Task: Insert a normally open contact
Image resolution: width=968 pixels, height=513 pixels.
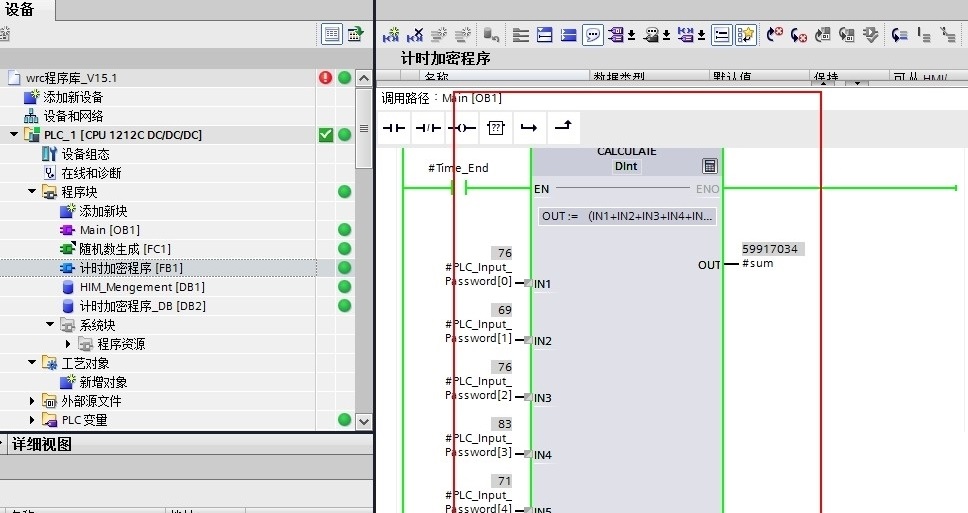Action: [394, 128]
